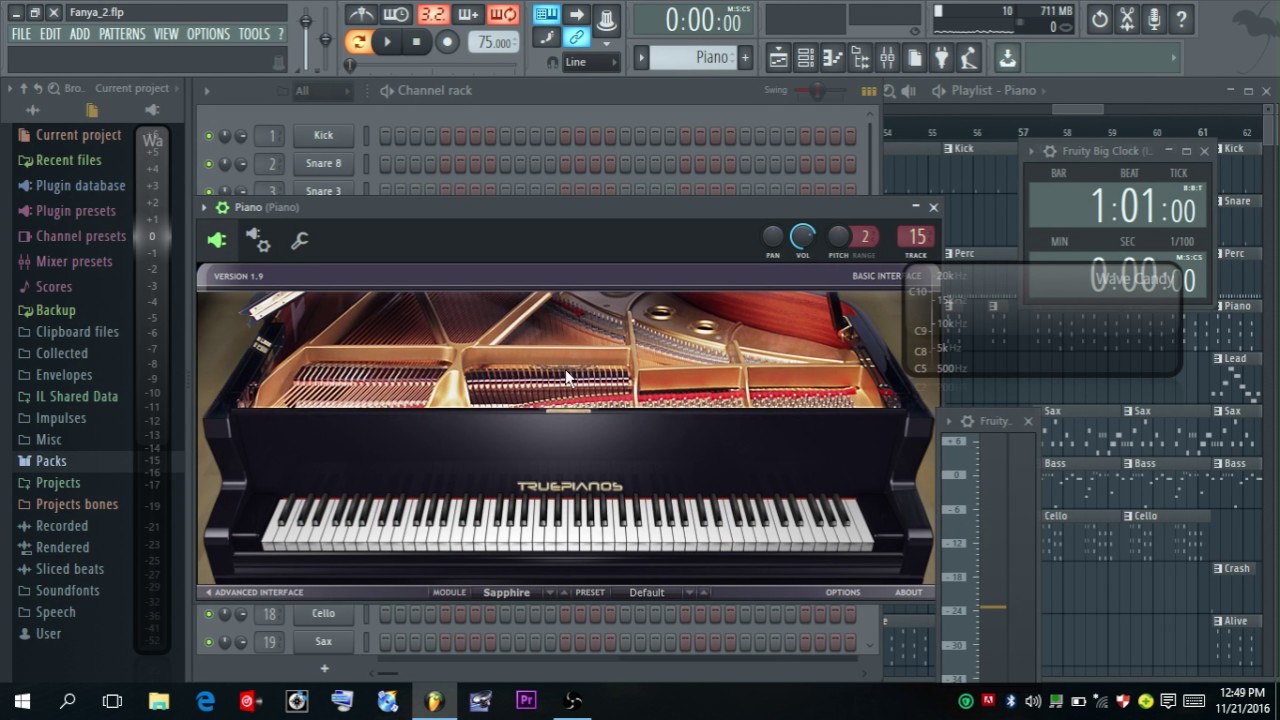Click the wrench icon in Piano window
The height and width of the screenshot is (720, 1280).
299,240
